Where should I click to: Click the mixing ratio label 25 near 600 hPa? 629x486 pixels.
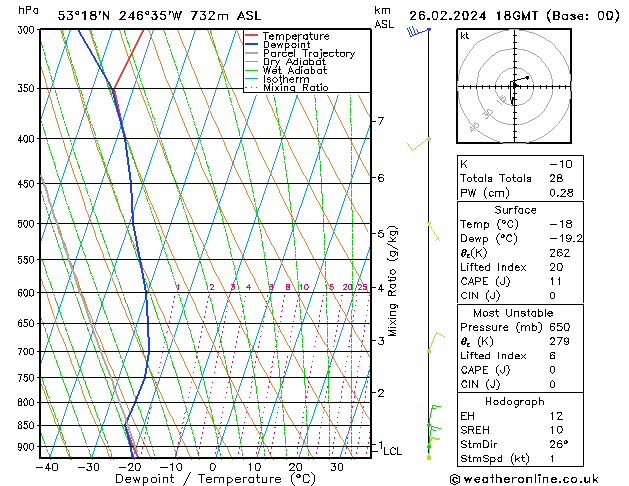click(363, 287)
